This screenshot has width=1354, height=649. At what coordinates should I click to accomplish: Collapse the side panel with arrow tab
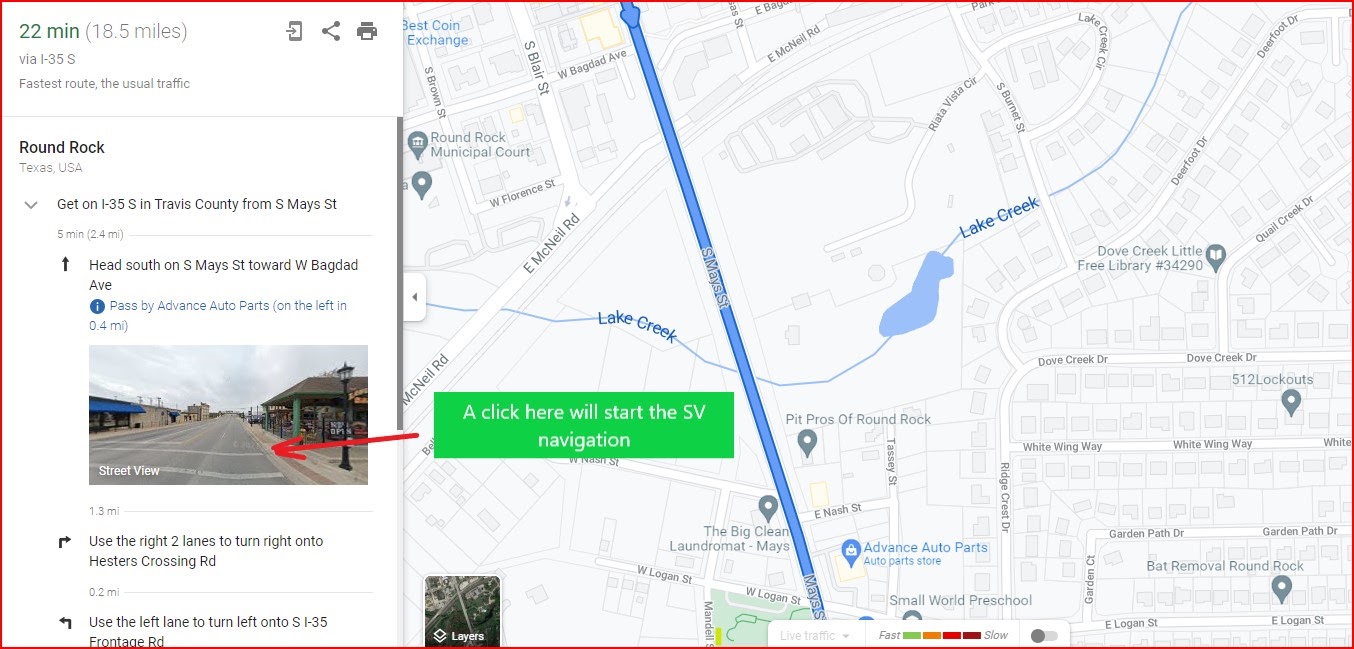tap(414, 297)
